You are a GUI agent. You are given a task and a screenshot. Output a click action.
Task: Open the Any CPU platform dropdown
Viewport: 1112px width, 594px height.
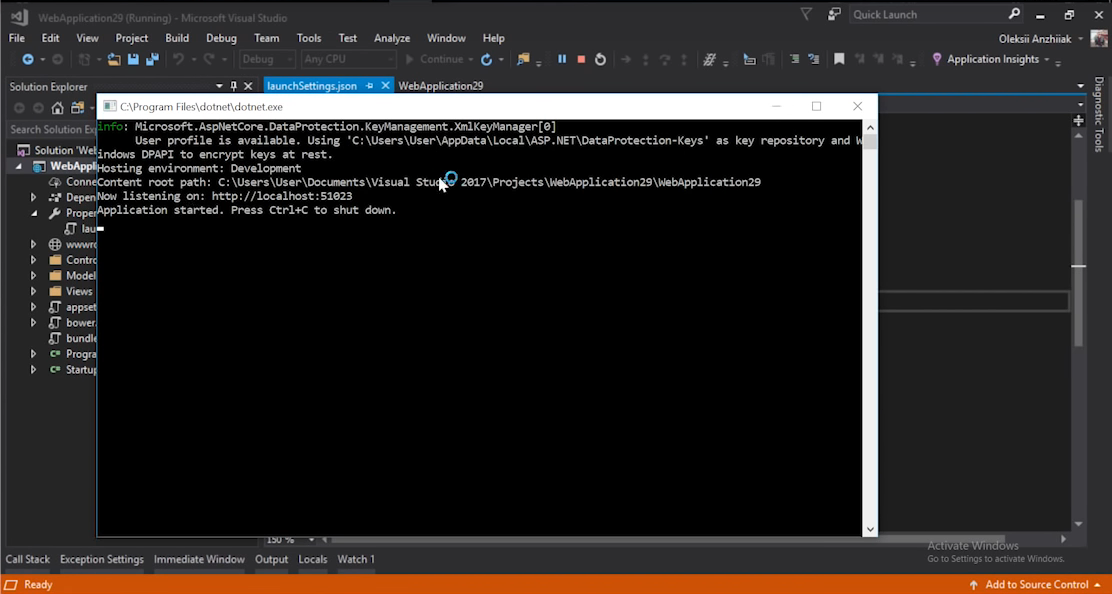[x=348, y=60]
